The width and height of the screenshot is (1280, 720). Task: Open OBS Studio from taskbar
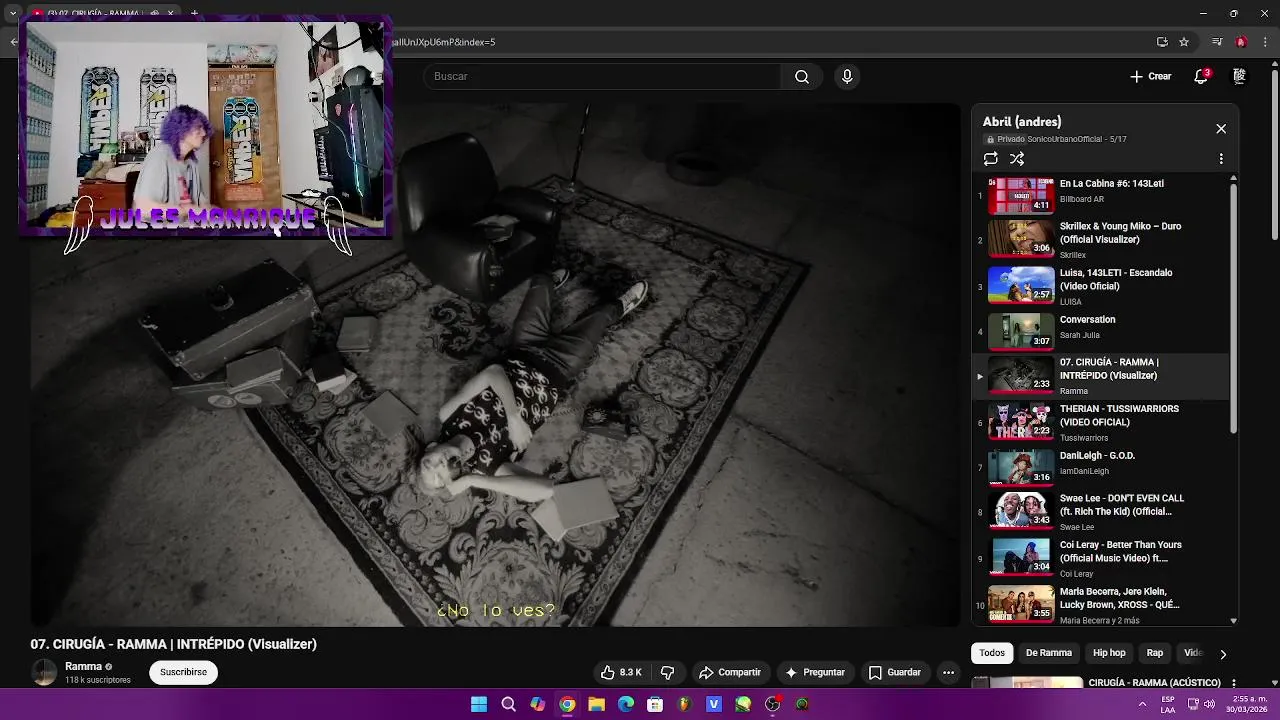[x=773, y=705]
